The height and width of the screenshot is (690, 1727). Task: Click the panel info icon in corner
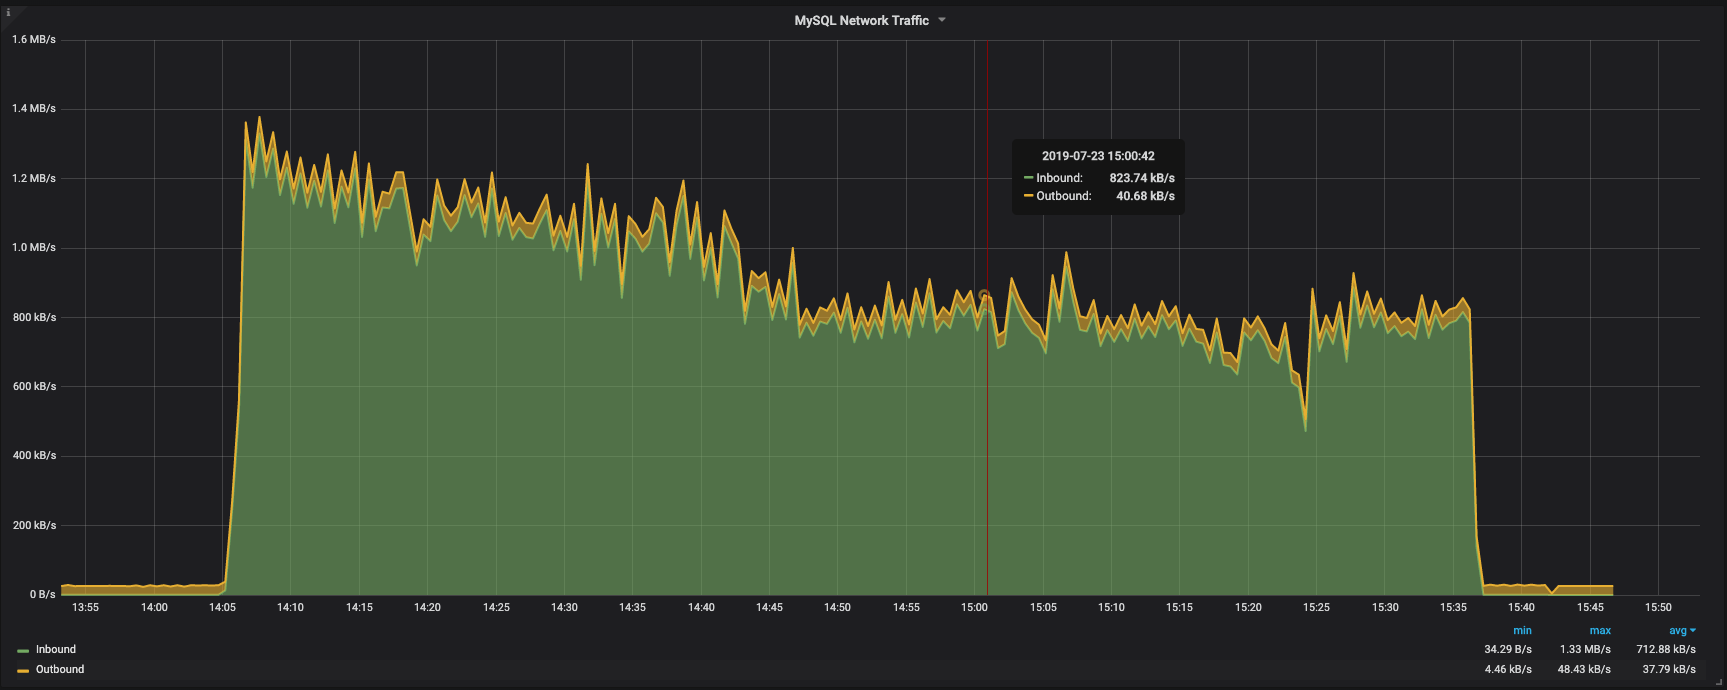8,12
